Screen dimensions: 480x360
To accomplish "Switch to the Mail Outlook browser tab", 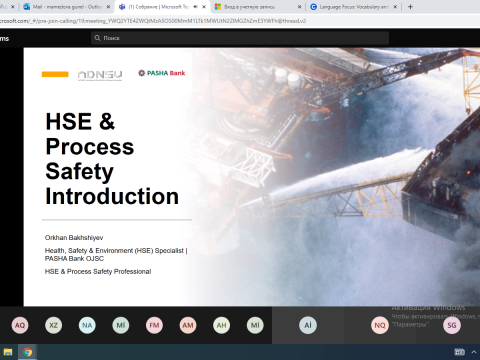I will click(x=67, y=7).
